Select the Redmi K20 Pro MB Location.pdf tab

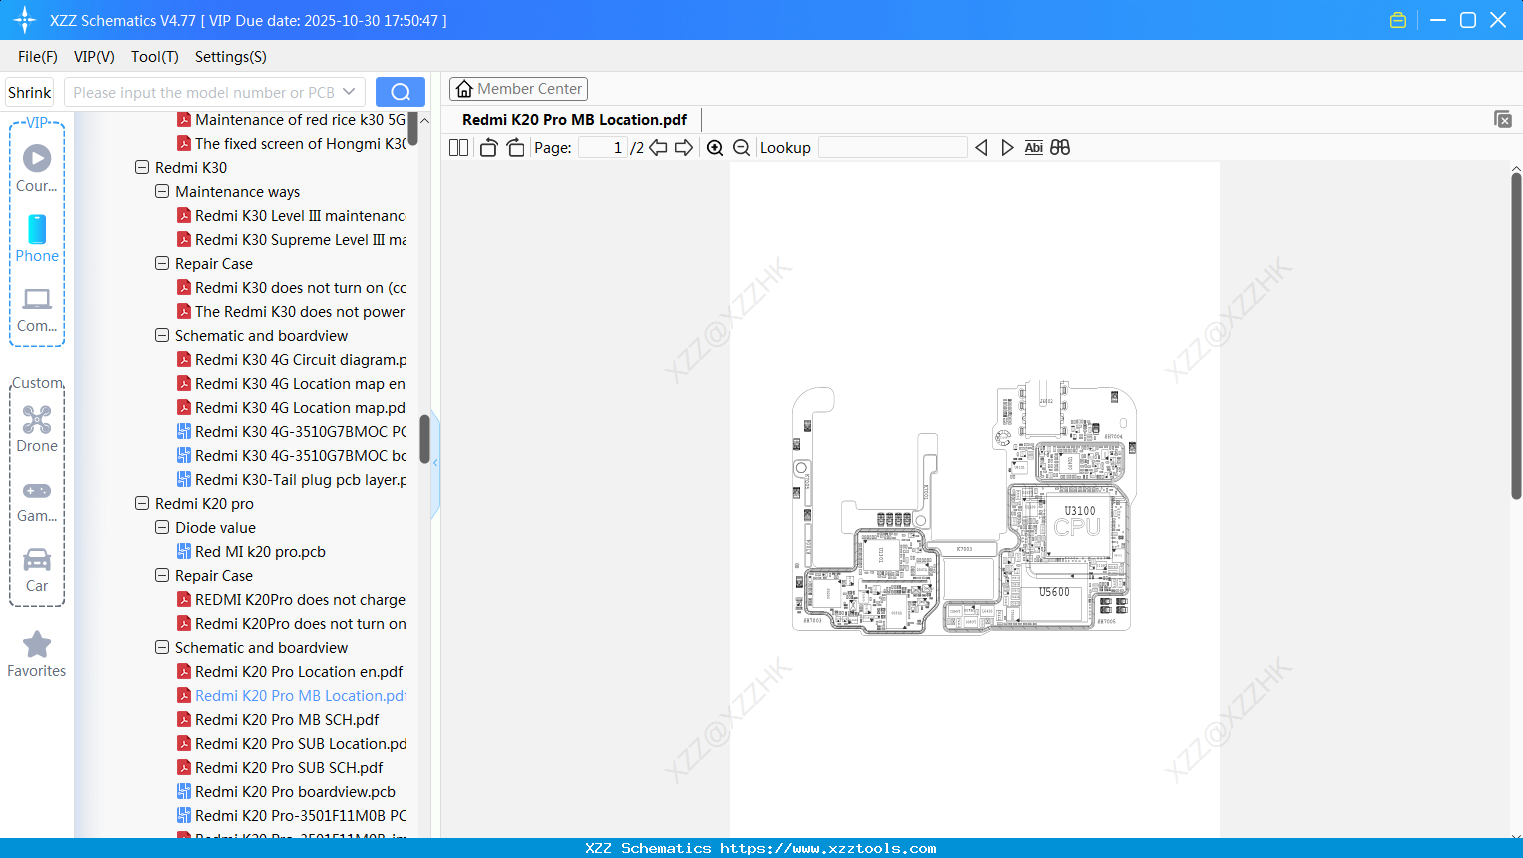pyautogui.click(x=574, y=120)
